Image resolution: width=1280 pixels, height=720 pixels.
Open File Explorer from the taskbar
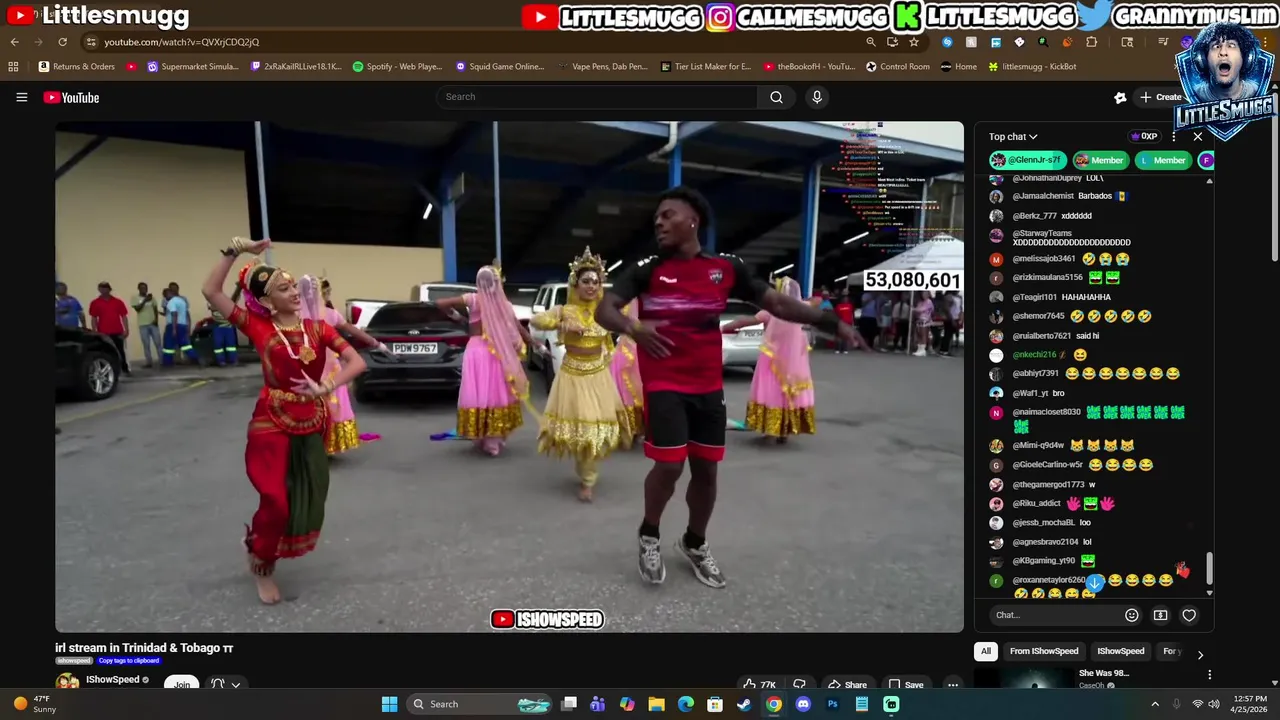656,704
